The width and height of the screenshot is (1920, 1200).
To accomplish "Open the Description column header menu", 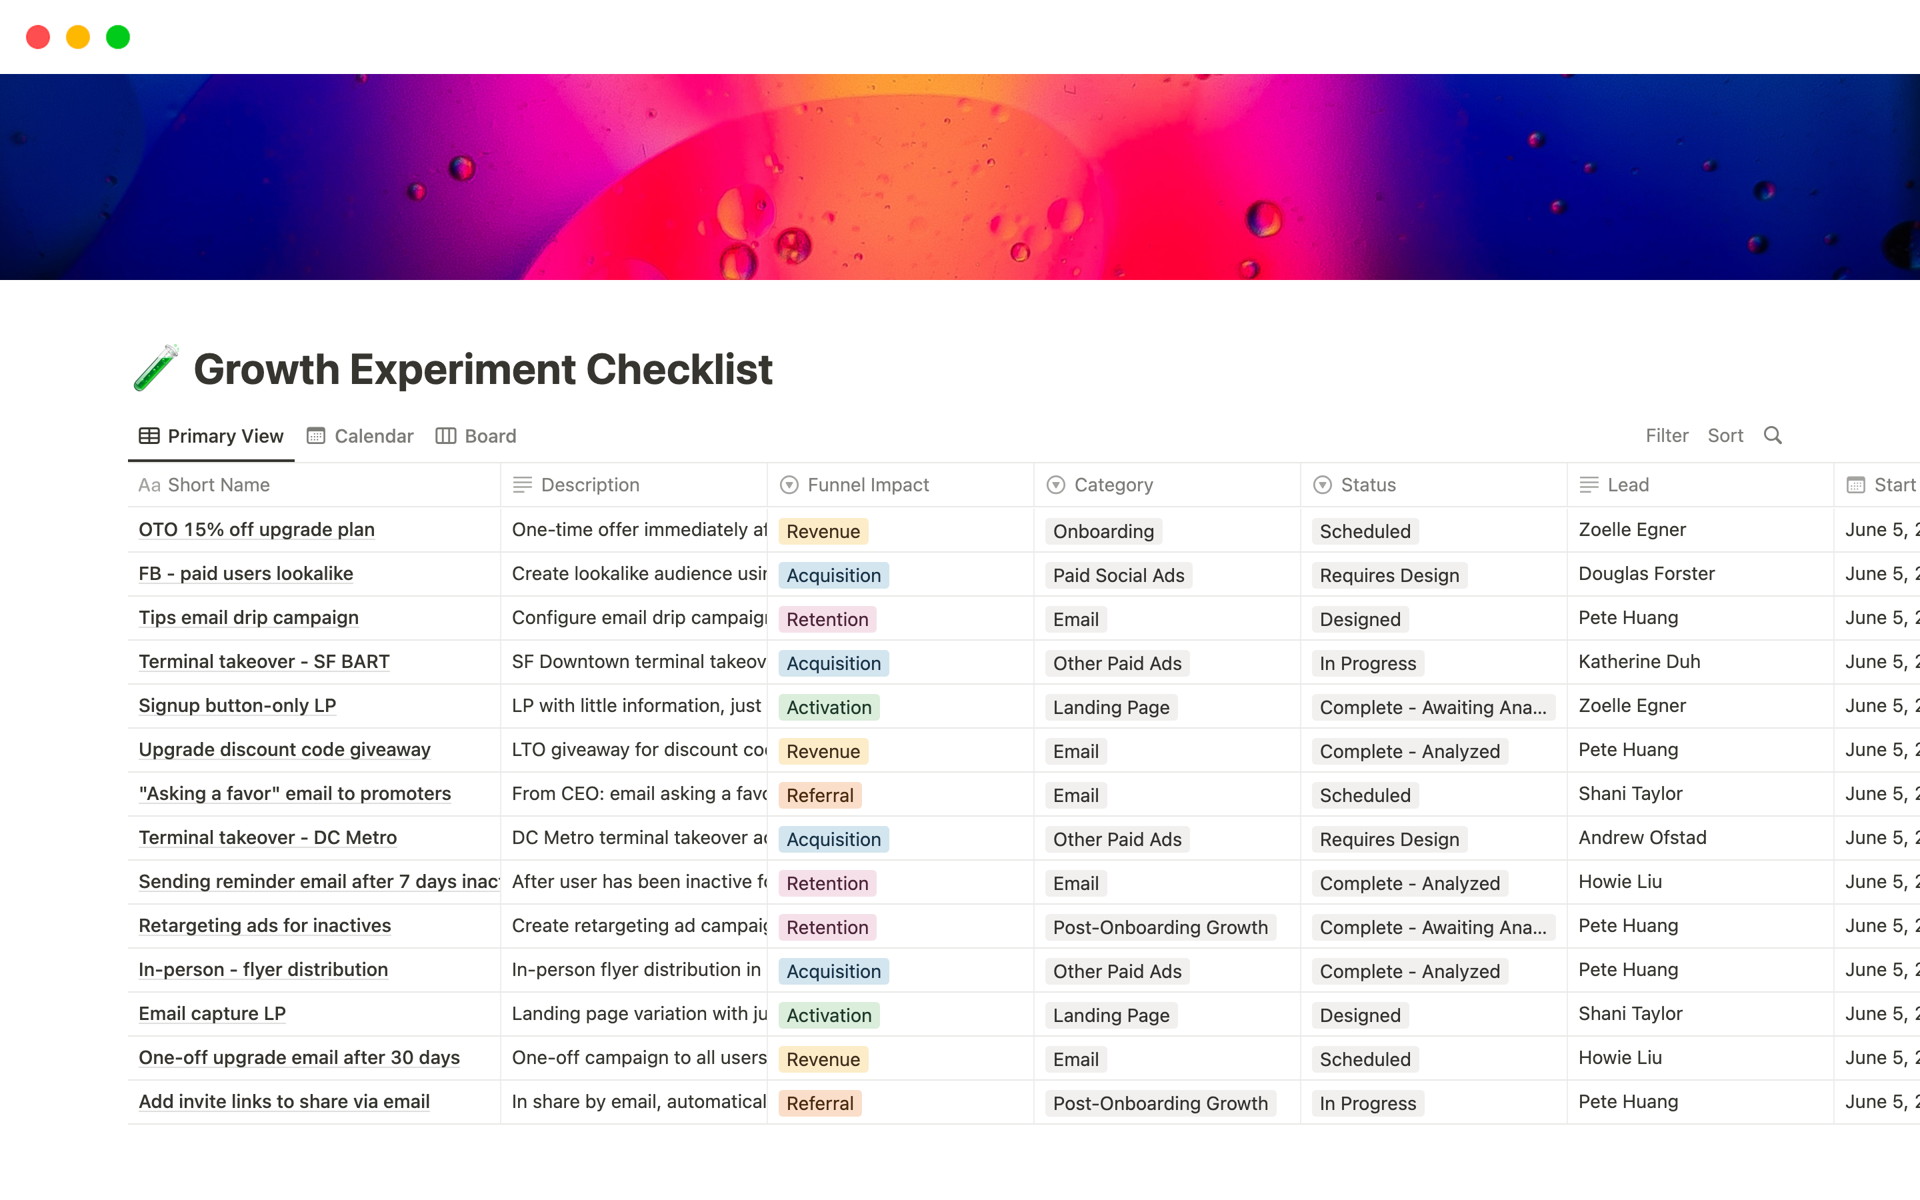I will [x=589, y=485].
